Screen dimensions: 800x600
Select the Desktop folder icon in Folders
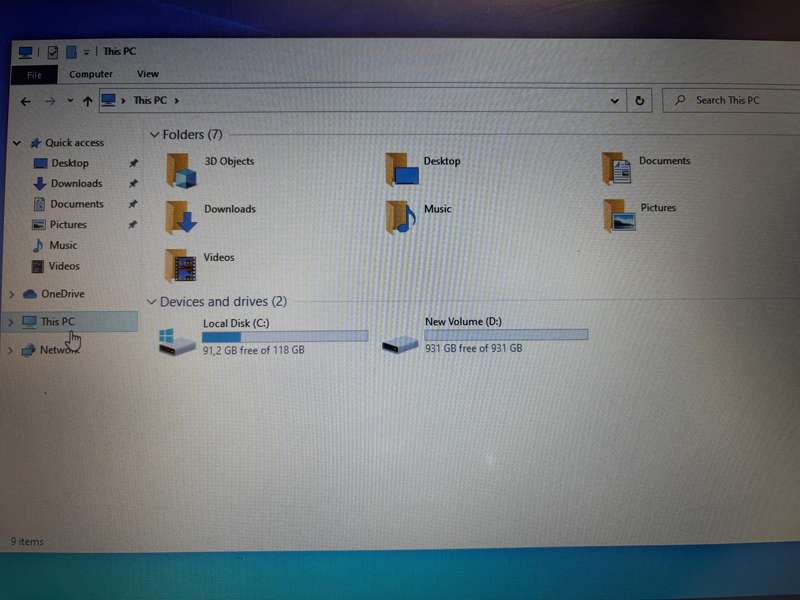(x=402, y=169)
